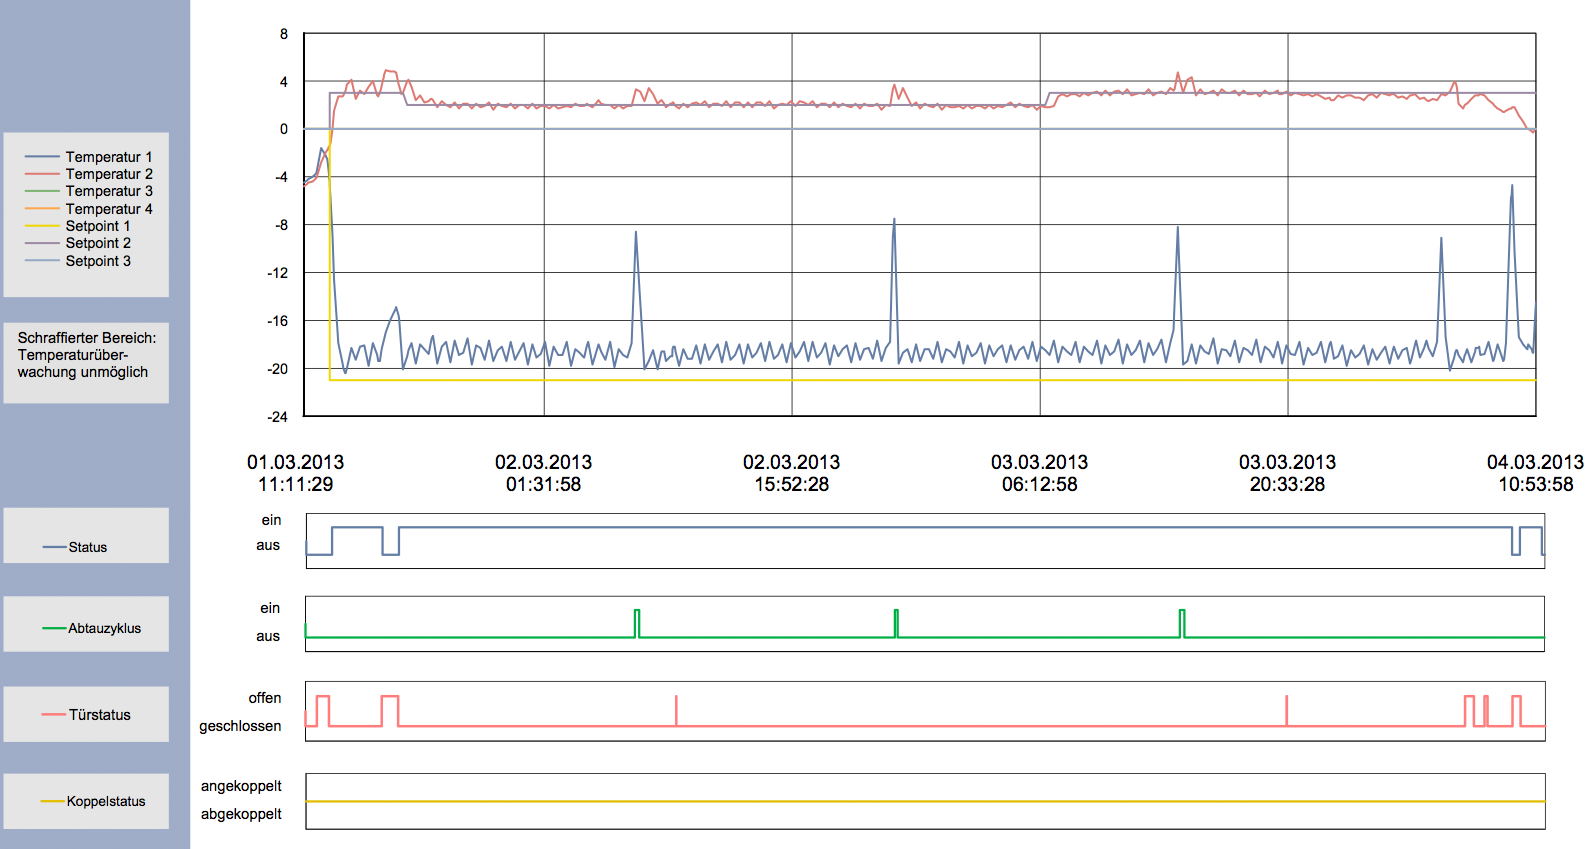Select Setpoint 2 in the legend
The height and width of the screenshot is (849, 1591).
(98, 243)
